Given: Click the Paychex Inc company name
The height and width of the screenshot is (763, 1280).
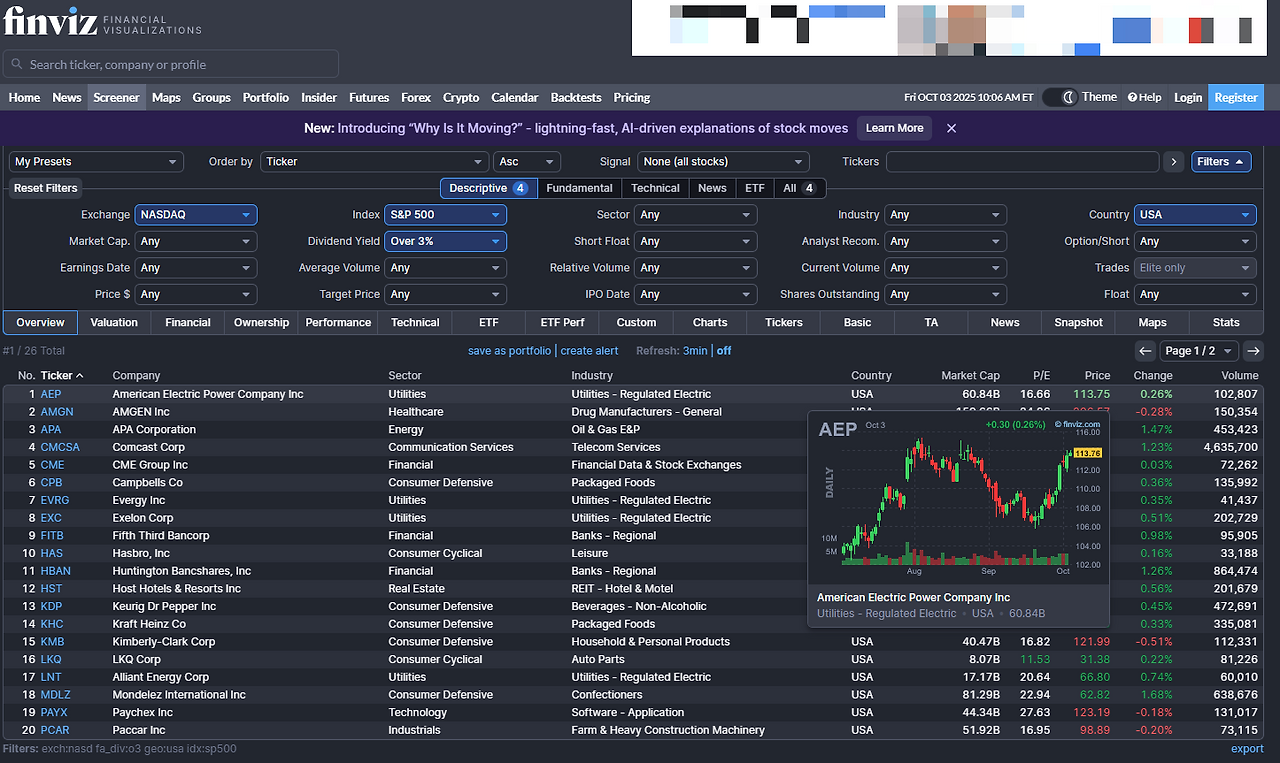Looking at the screenshot, I should (142, 712).
